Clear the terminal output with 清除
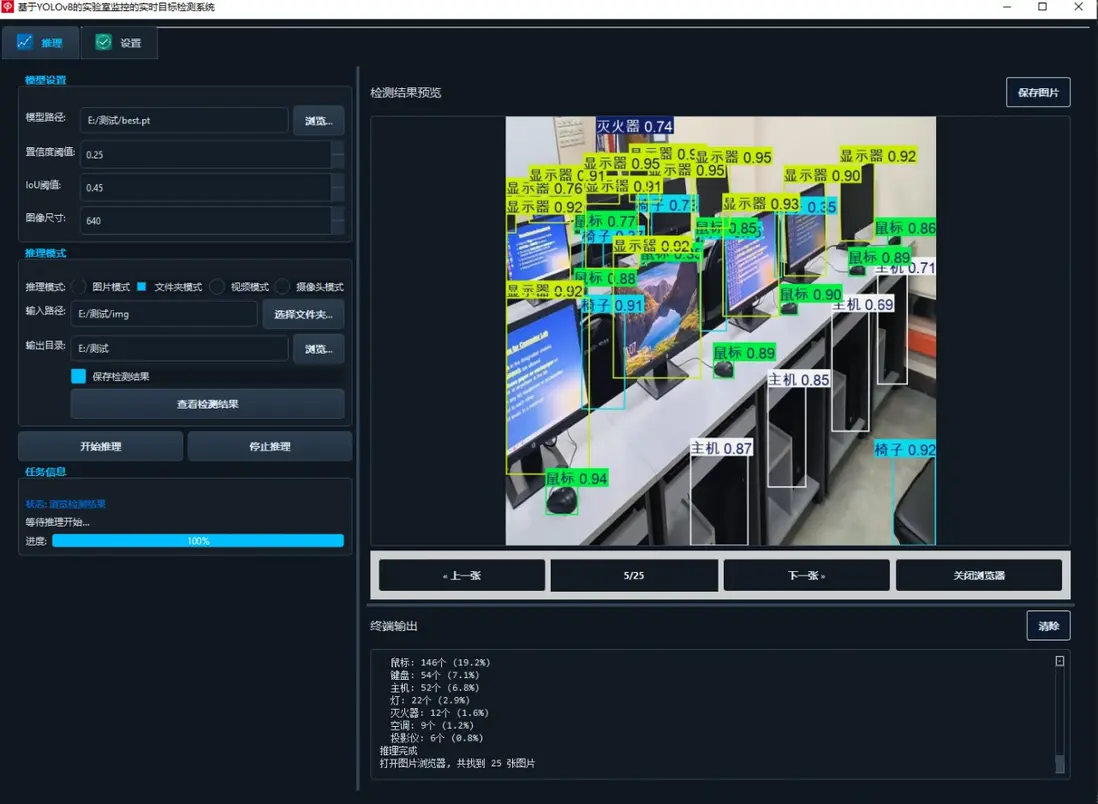This screenshot has width=1098, height=804. pyautogui.click(x=1048, y=626)
